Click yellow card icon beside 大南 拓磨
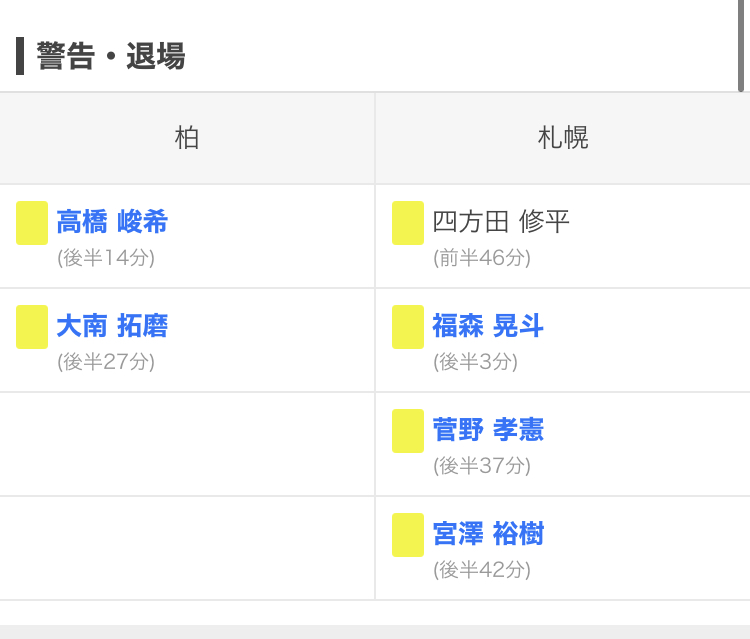This screenshot has width=750, height=639. tap(32, 327)
